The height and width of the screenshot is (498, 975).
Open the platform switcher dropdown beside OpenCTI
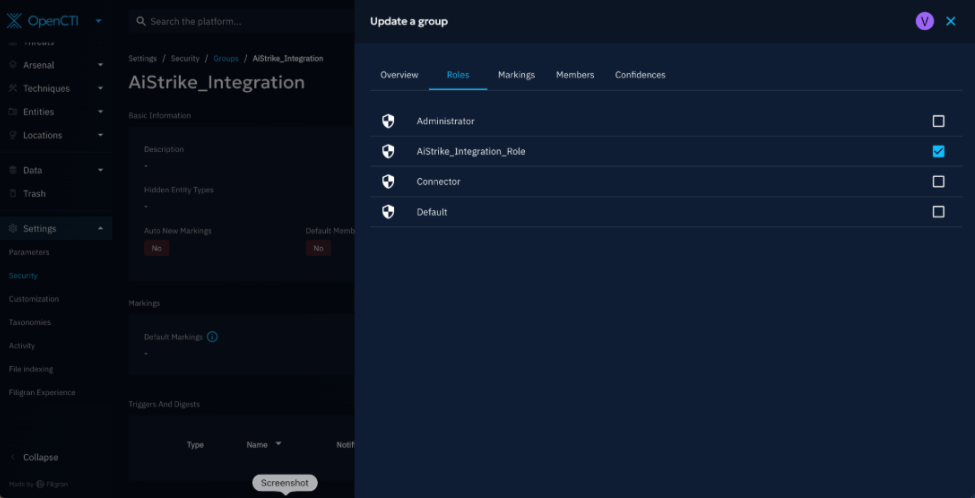[x=98, y=21]
